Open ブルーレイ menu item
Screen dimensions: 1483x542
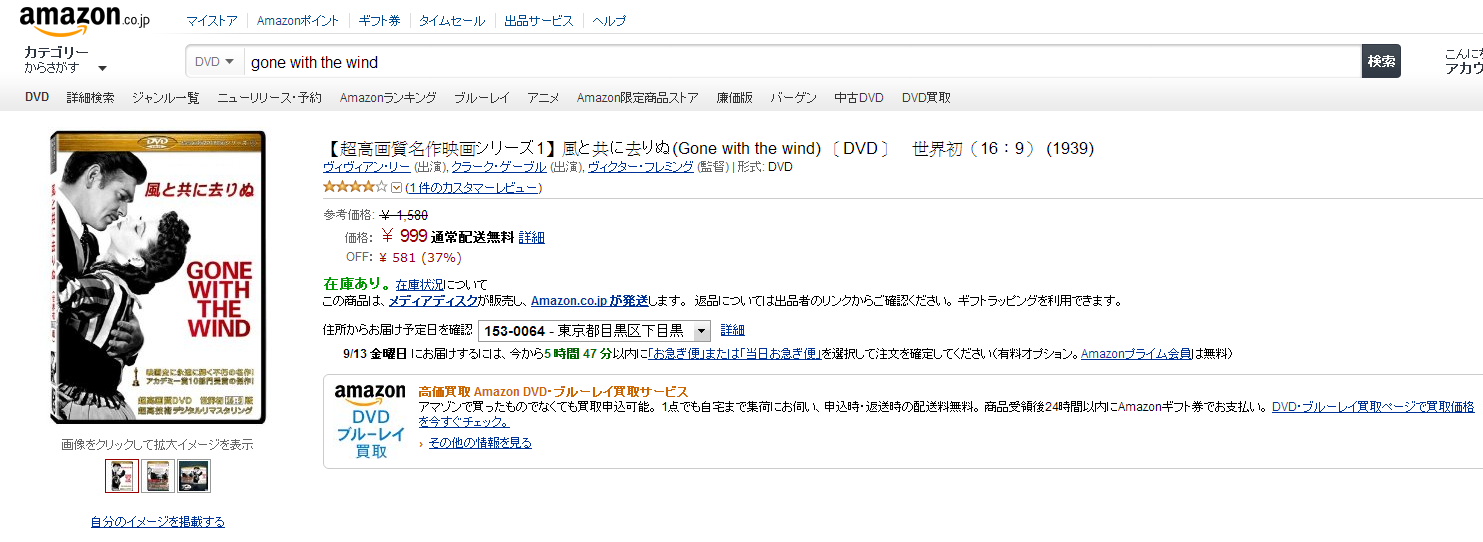coord(482,98)
